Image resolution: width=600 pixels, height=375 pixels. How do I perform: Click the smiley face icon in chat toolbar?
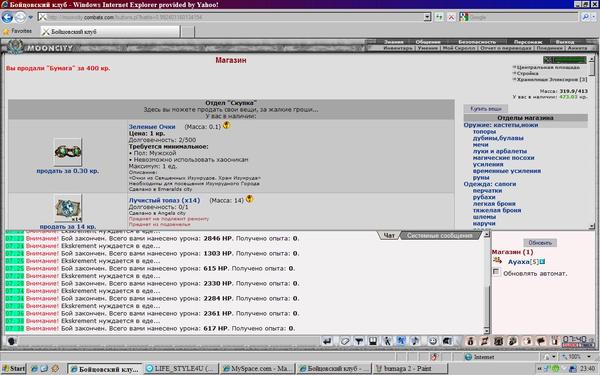(x=432, y=341)
